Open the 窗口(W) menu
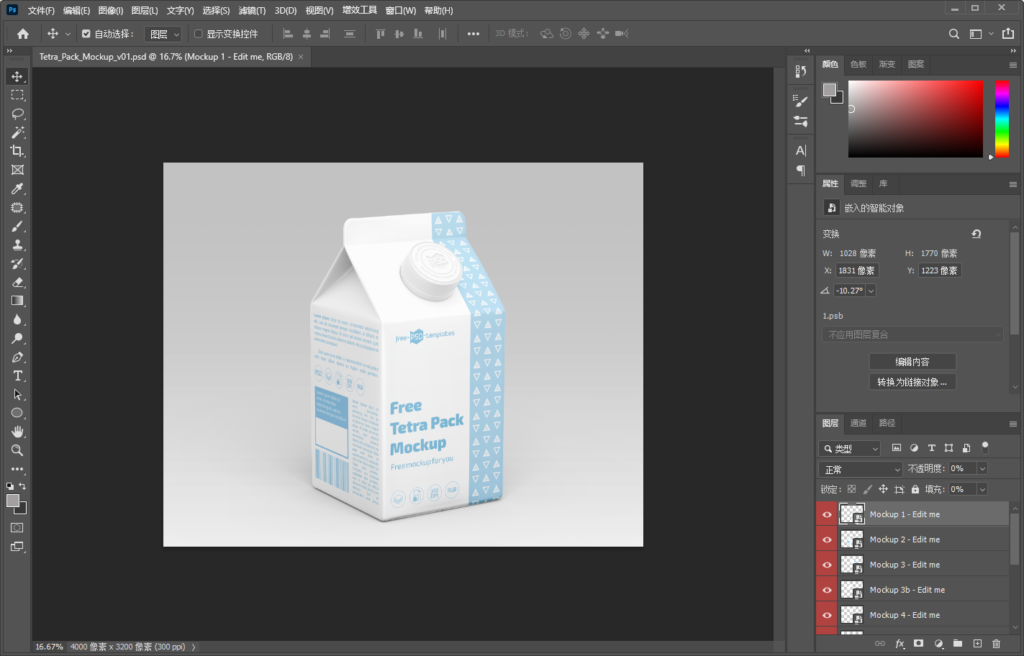Screen dimensions: 1024x656 tap(400, 10)
